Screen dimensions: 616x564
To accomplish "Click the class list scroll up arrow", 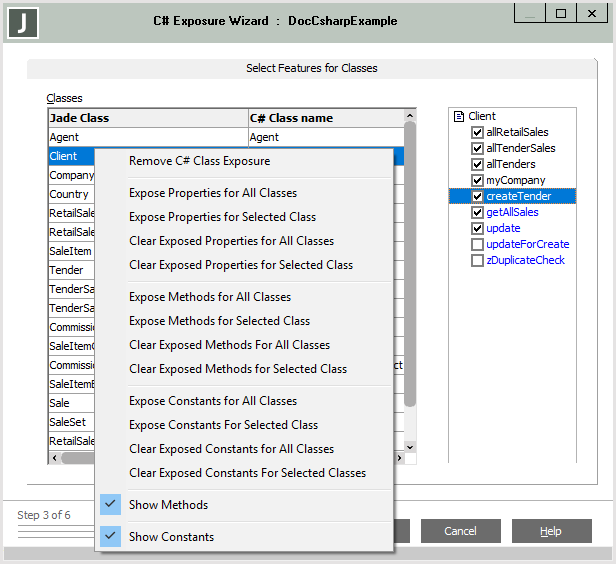I will pos(410,115).
